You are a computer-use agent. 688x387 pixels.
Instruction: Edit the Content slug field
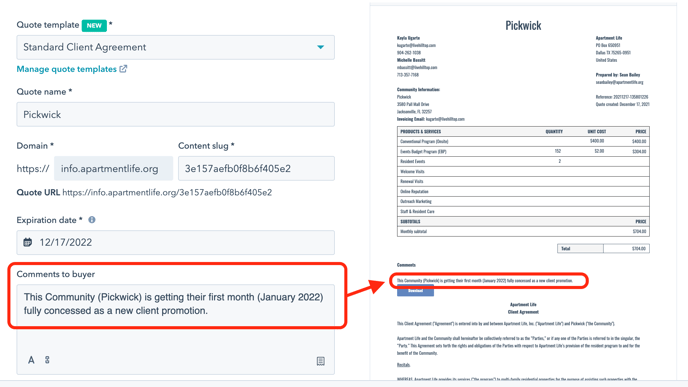click(x=256, y=168)
